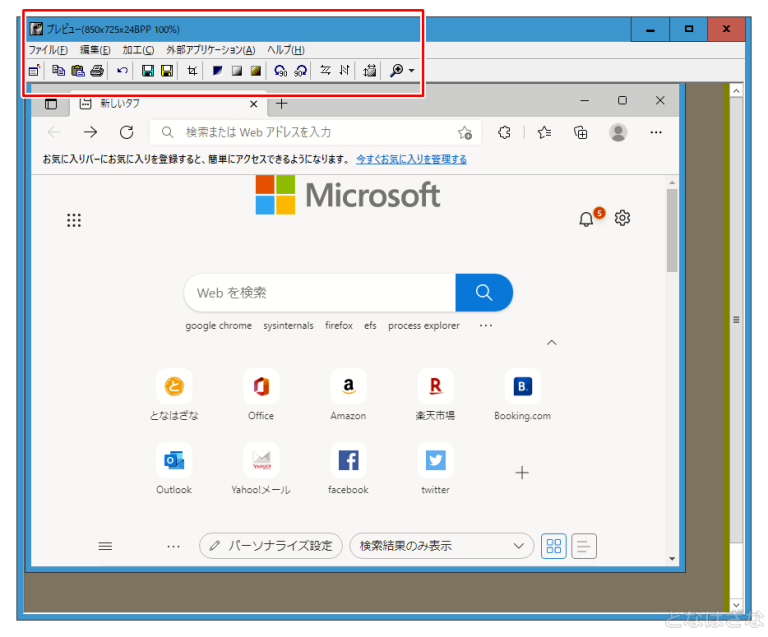768x637 pixels.
Task: Click the resize image icon
Action: pyautogui.click(x=369, y=71)
